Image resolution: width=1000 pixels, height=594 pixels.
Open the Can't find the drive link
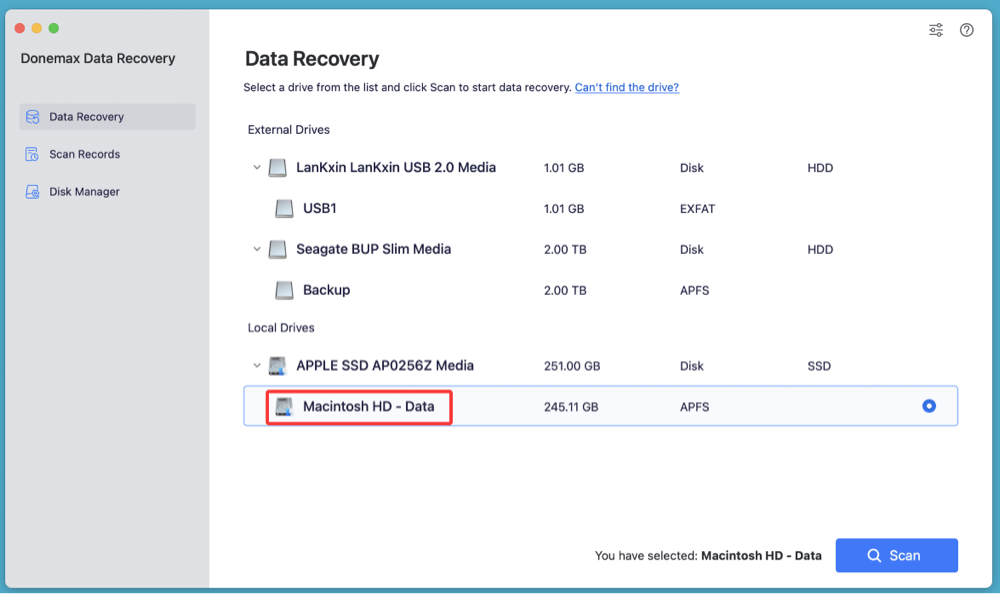[626, 87]
